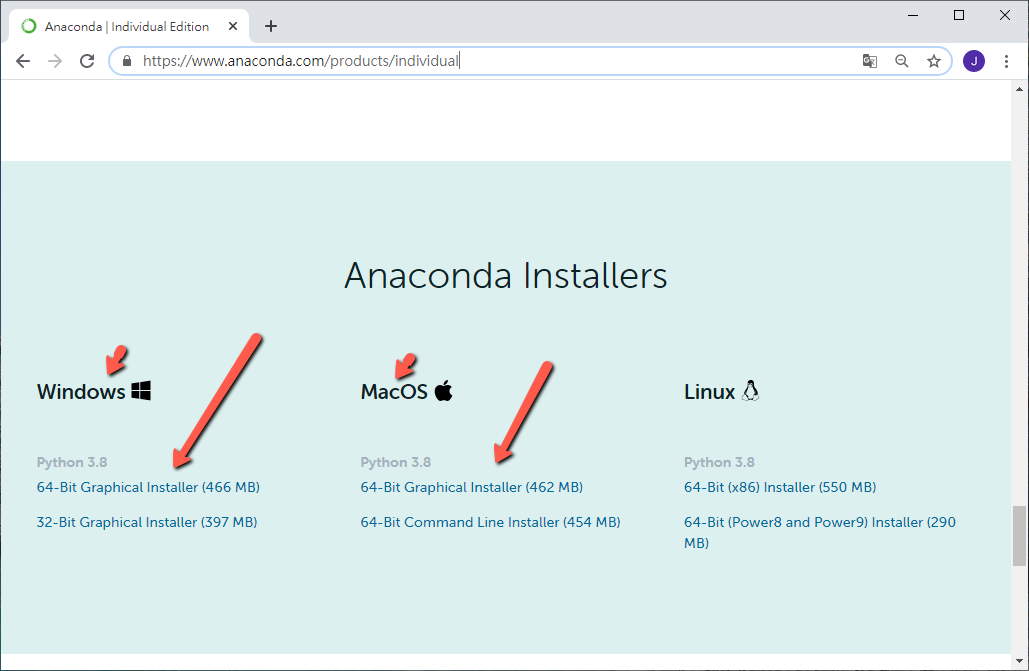Open the profile avatar J

click(x=974, y=61)
